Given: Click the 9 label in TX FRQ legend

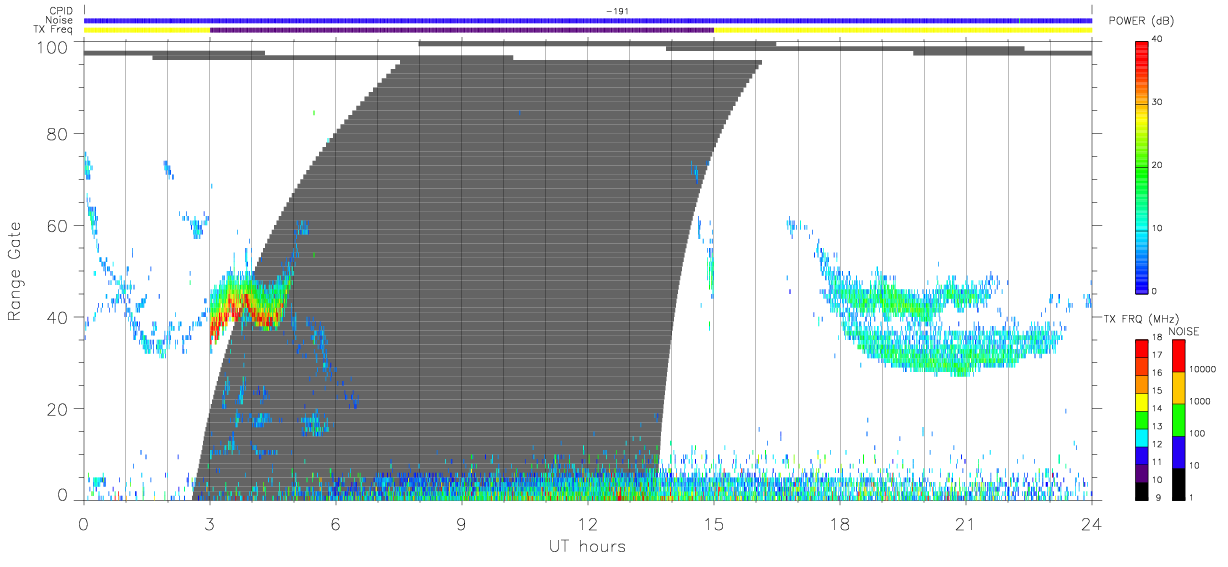Looking at the screenshot, I should click(x=1156, y=497).
